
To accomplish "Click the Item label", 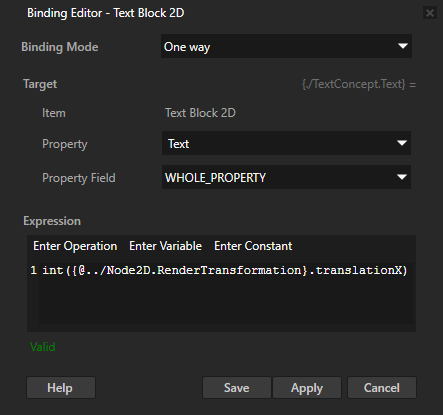I will pos(54,113).
